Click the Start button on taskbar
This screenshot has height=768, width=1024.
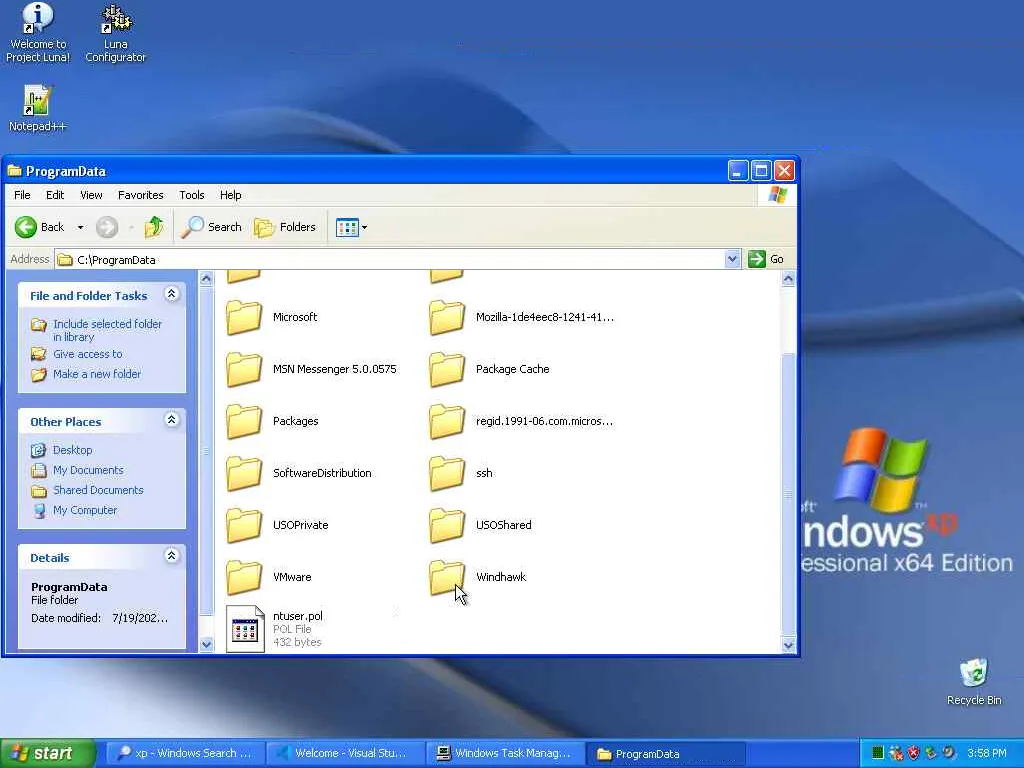pyautogui.click(x=47, y=753)
